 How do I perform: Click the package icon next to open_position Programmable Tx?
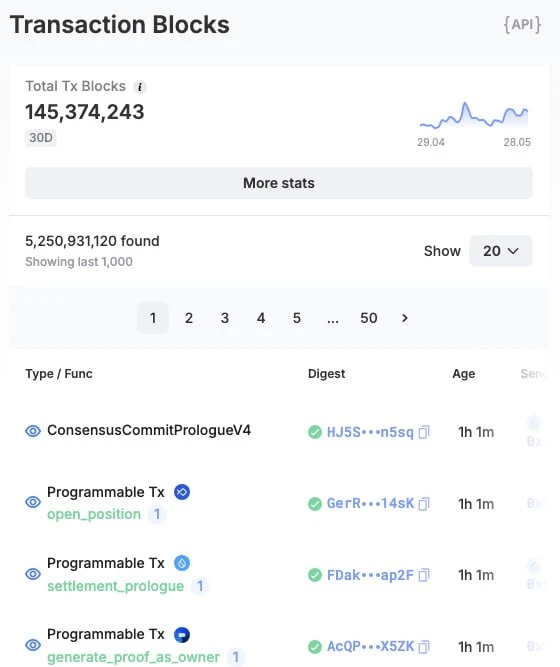[182, 492]
